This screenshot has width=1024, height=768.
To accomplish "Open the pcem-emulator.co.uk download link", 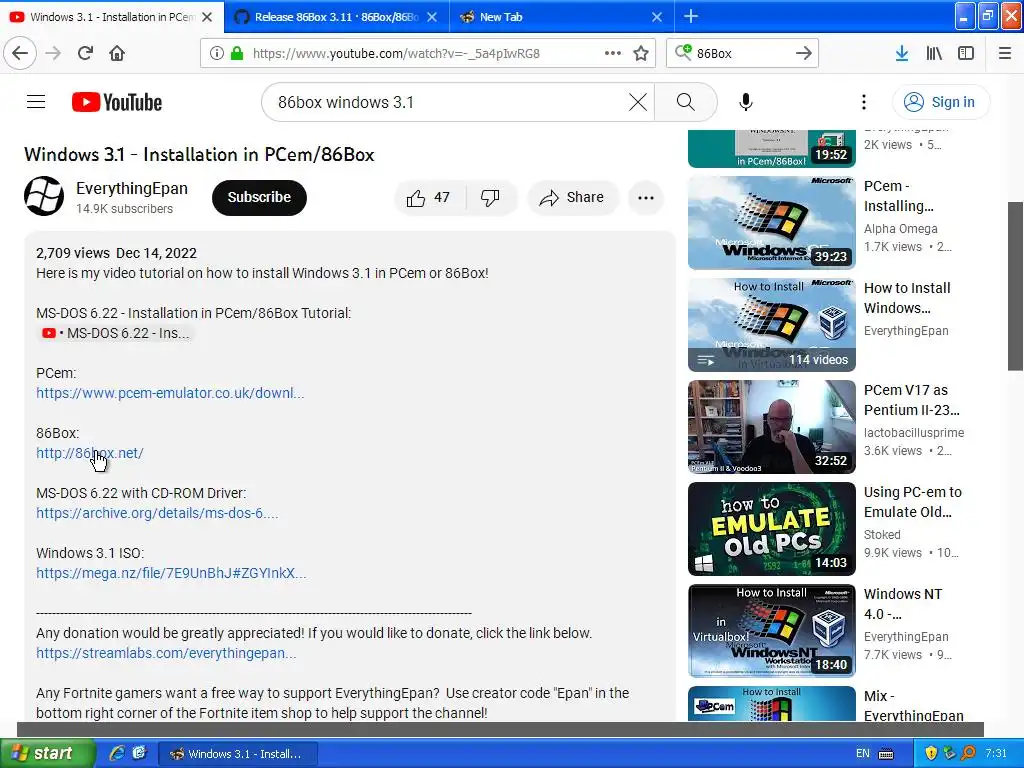I will click(x=170, y=393).
